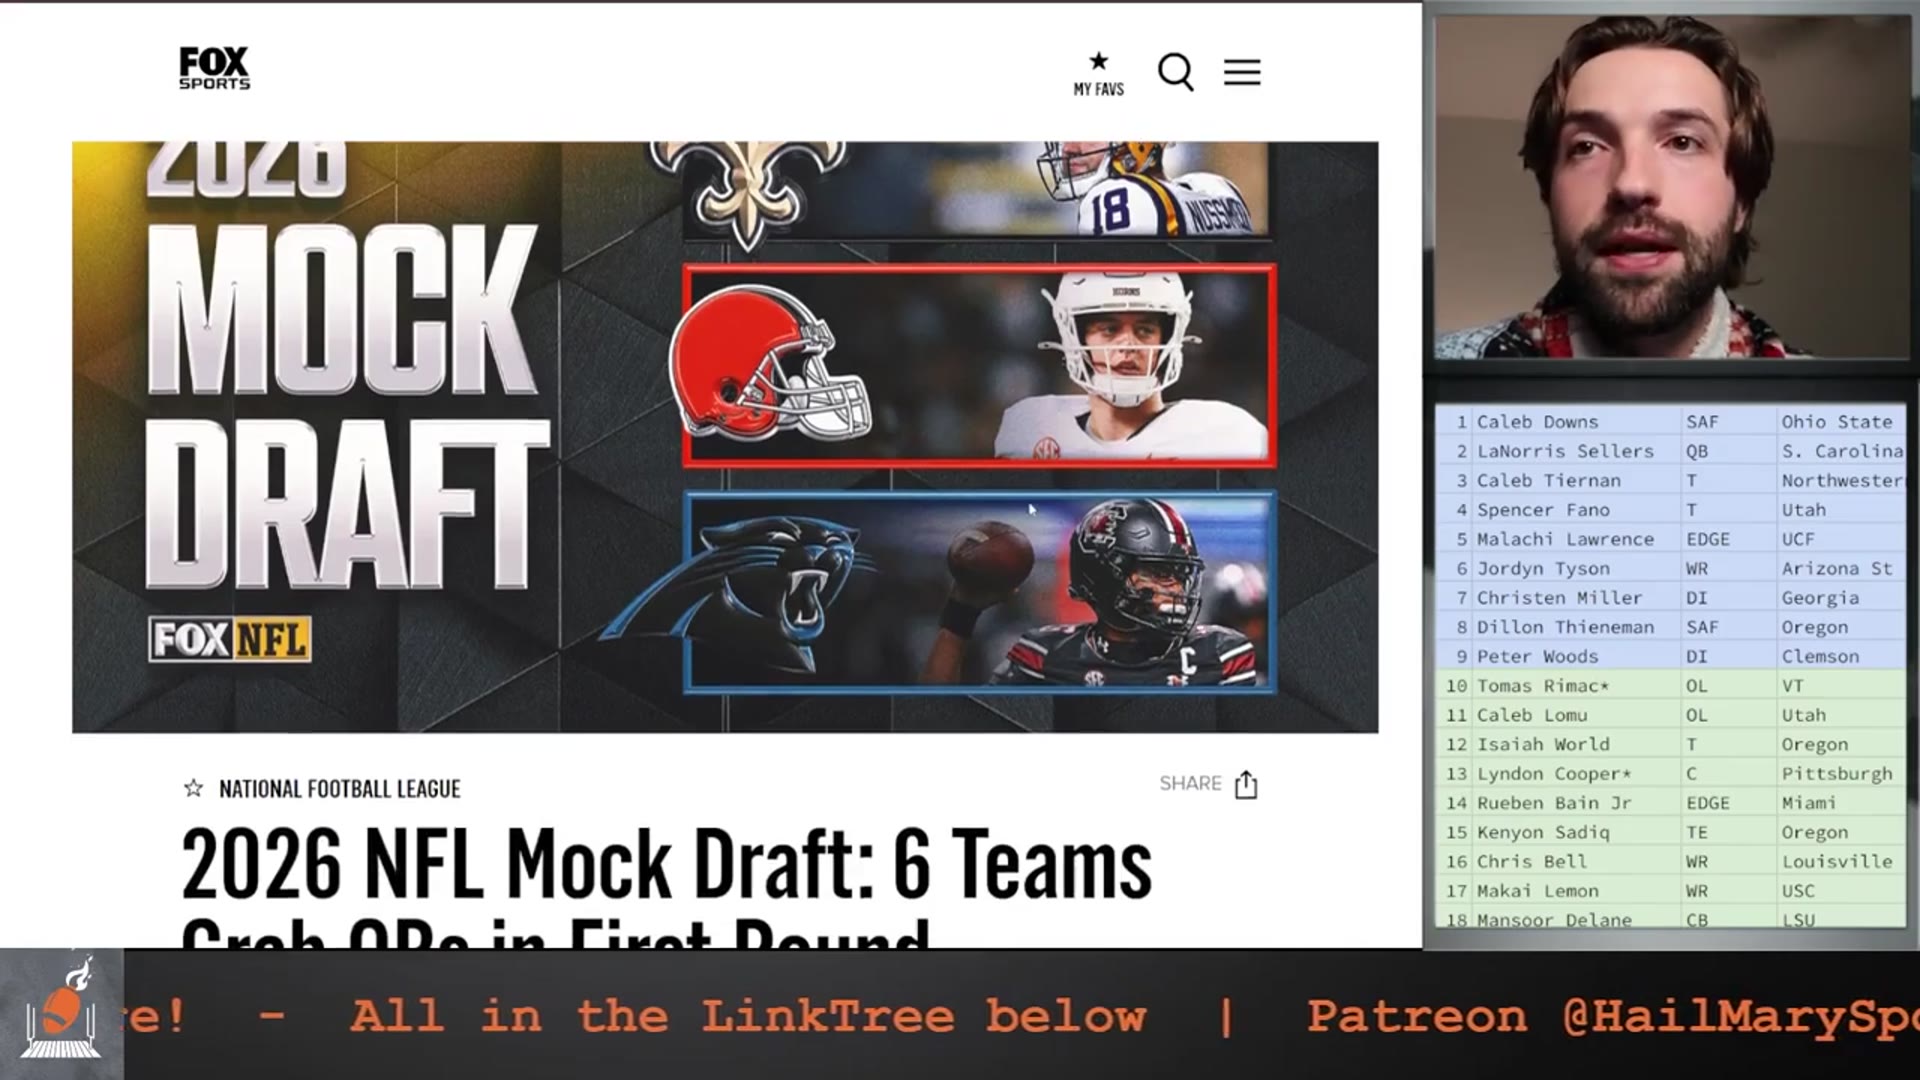Click the Patreon ticker text
Viewport: 1920px width, 1080px height.
pos(1612,1017)
